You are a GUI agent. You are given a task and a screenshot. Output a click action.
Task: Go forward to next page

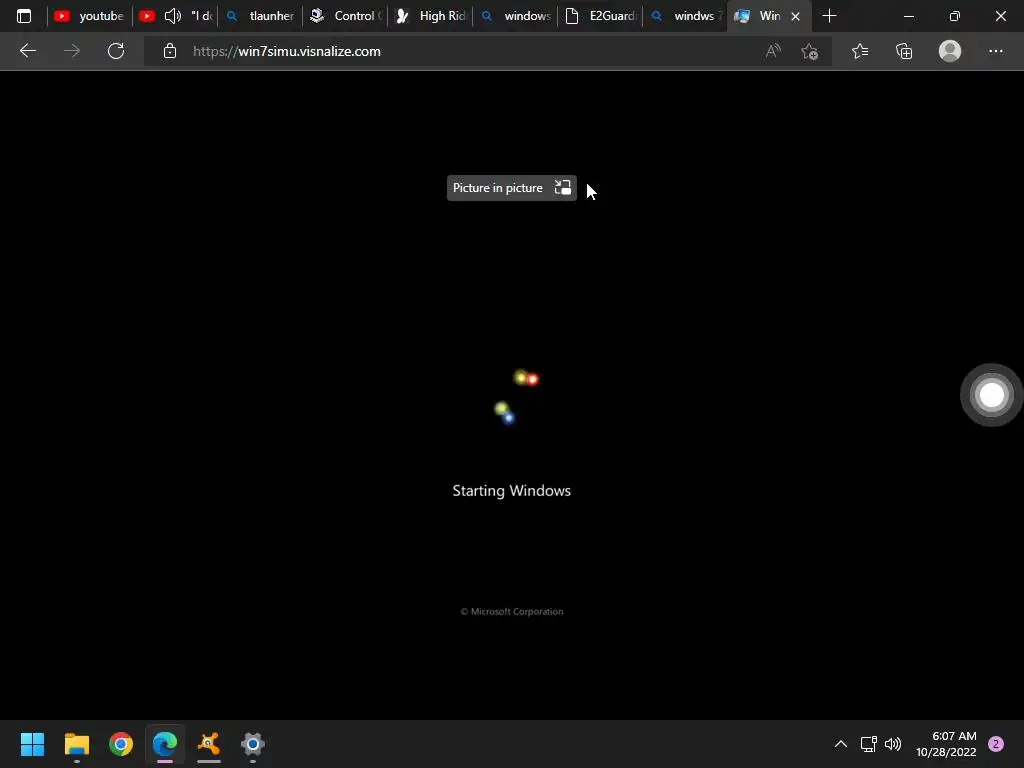tap(72, 51)
